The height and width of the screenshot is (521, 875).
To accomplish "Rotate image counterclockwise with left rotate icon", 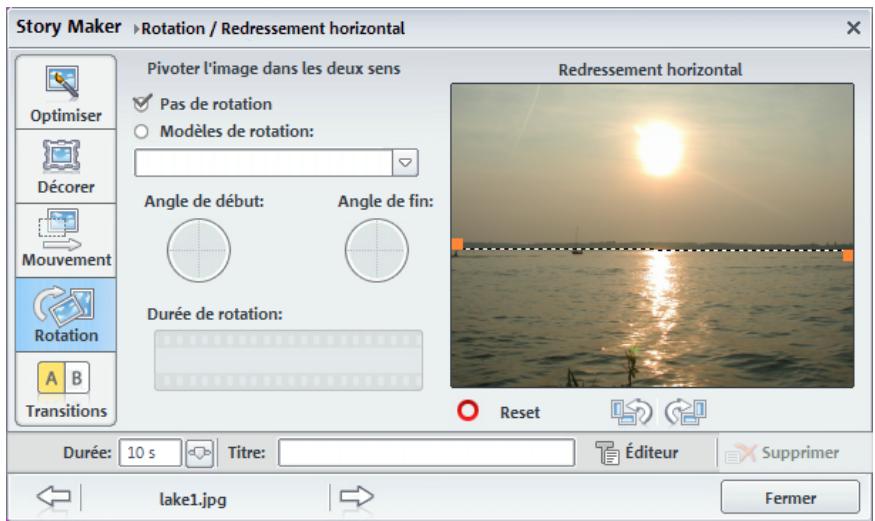I will (x=632, y=412).
